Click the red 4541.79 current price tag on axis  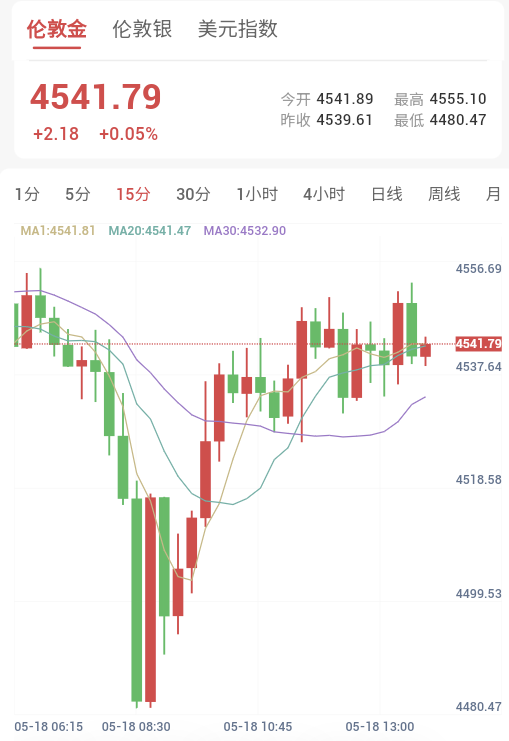(x=478, y=344)
